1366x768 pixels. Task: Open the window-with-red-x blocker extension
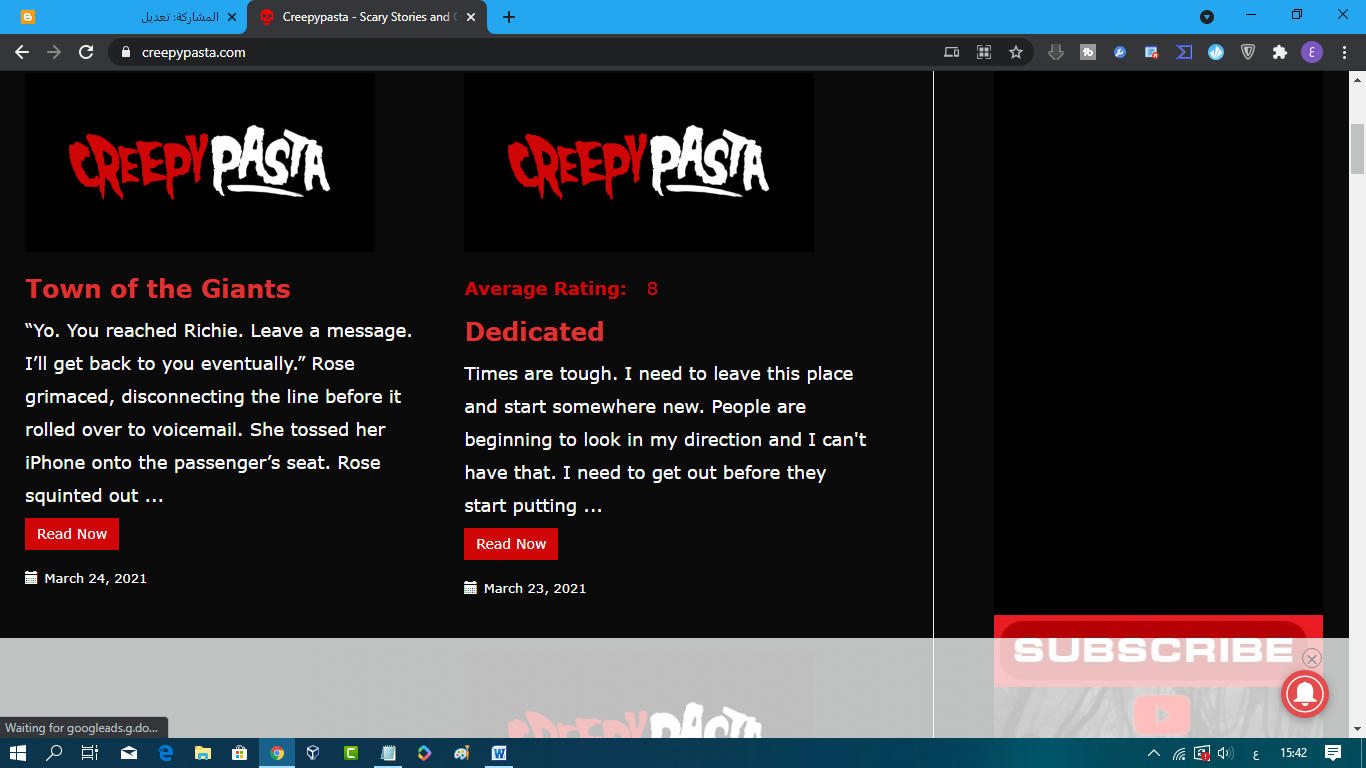[x=1152, y=52]
